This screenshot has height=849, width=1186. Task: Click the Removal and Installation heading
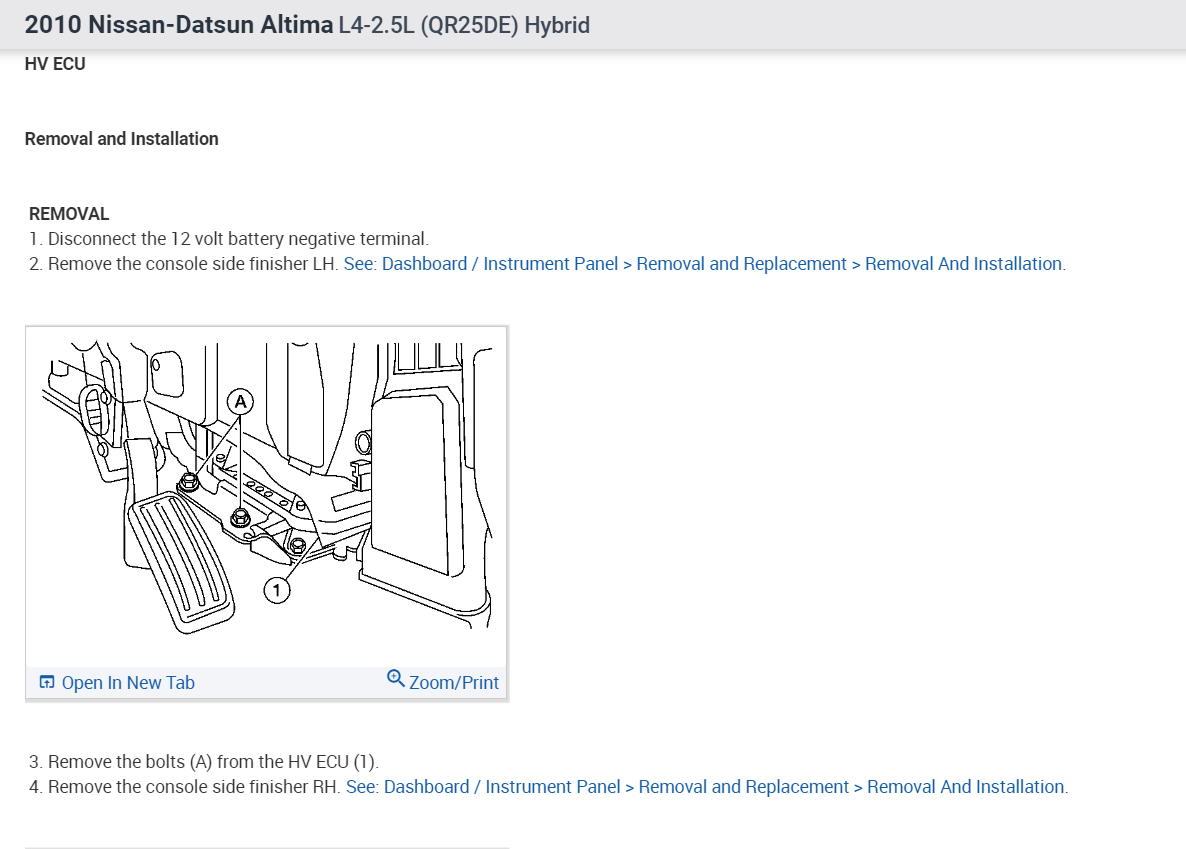pos(122,138)
